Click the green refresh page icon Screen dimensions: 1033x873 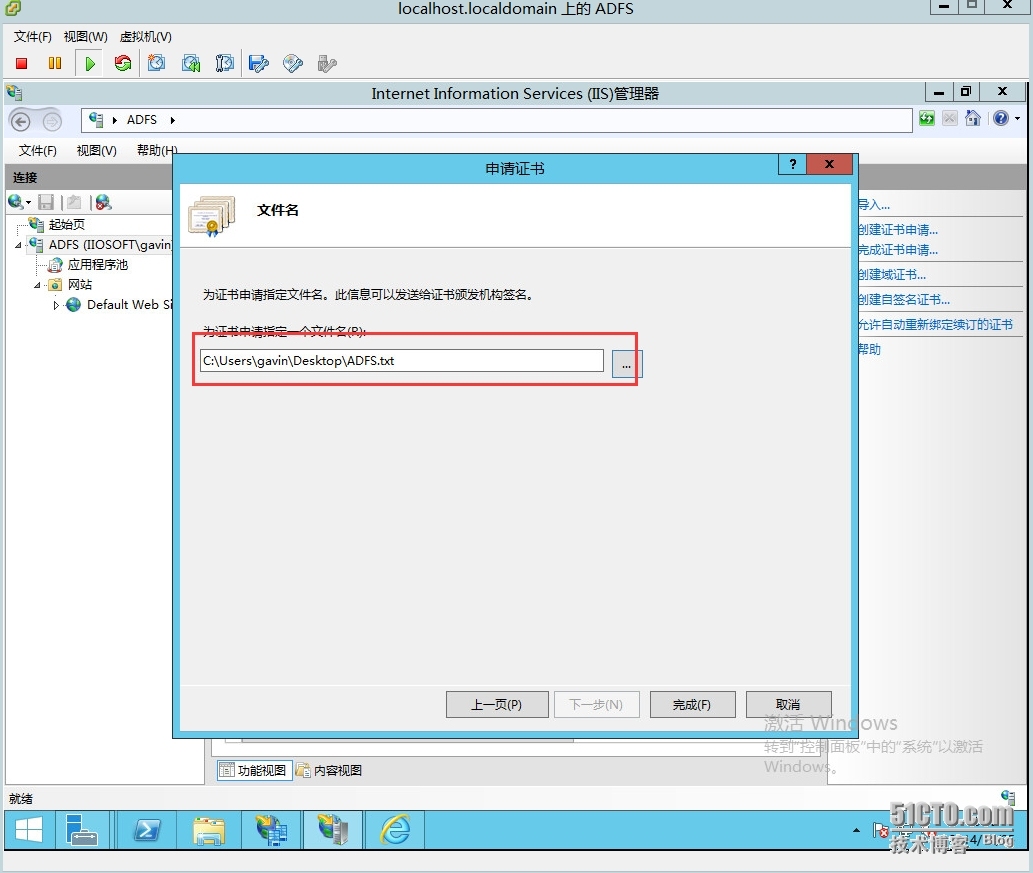(x=927, y=119)
